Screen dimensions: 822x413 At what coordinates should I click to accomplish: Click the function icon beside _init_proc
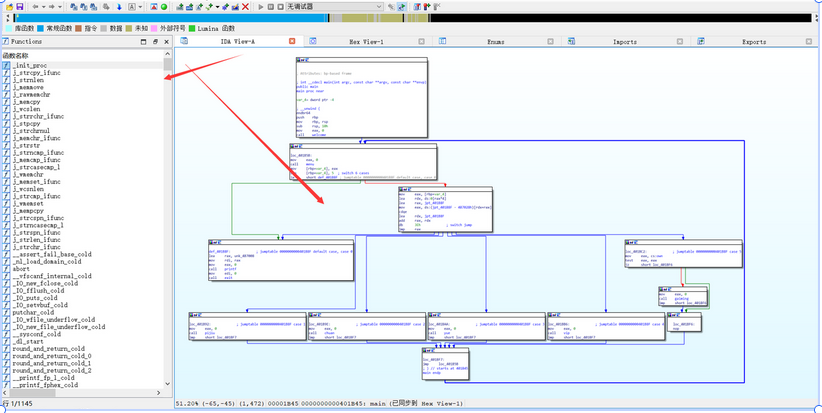[x=6, y=66]
